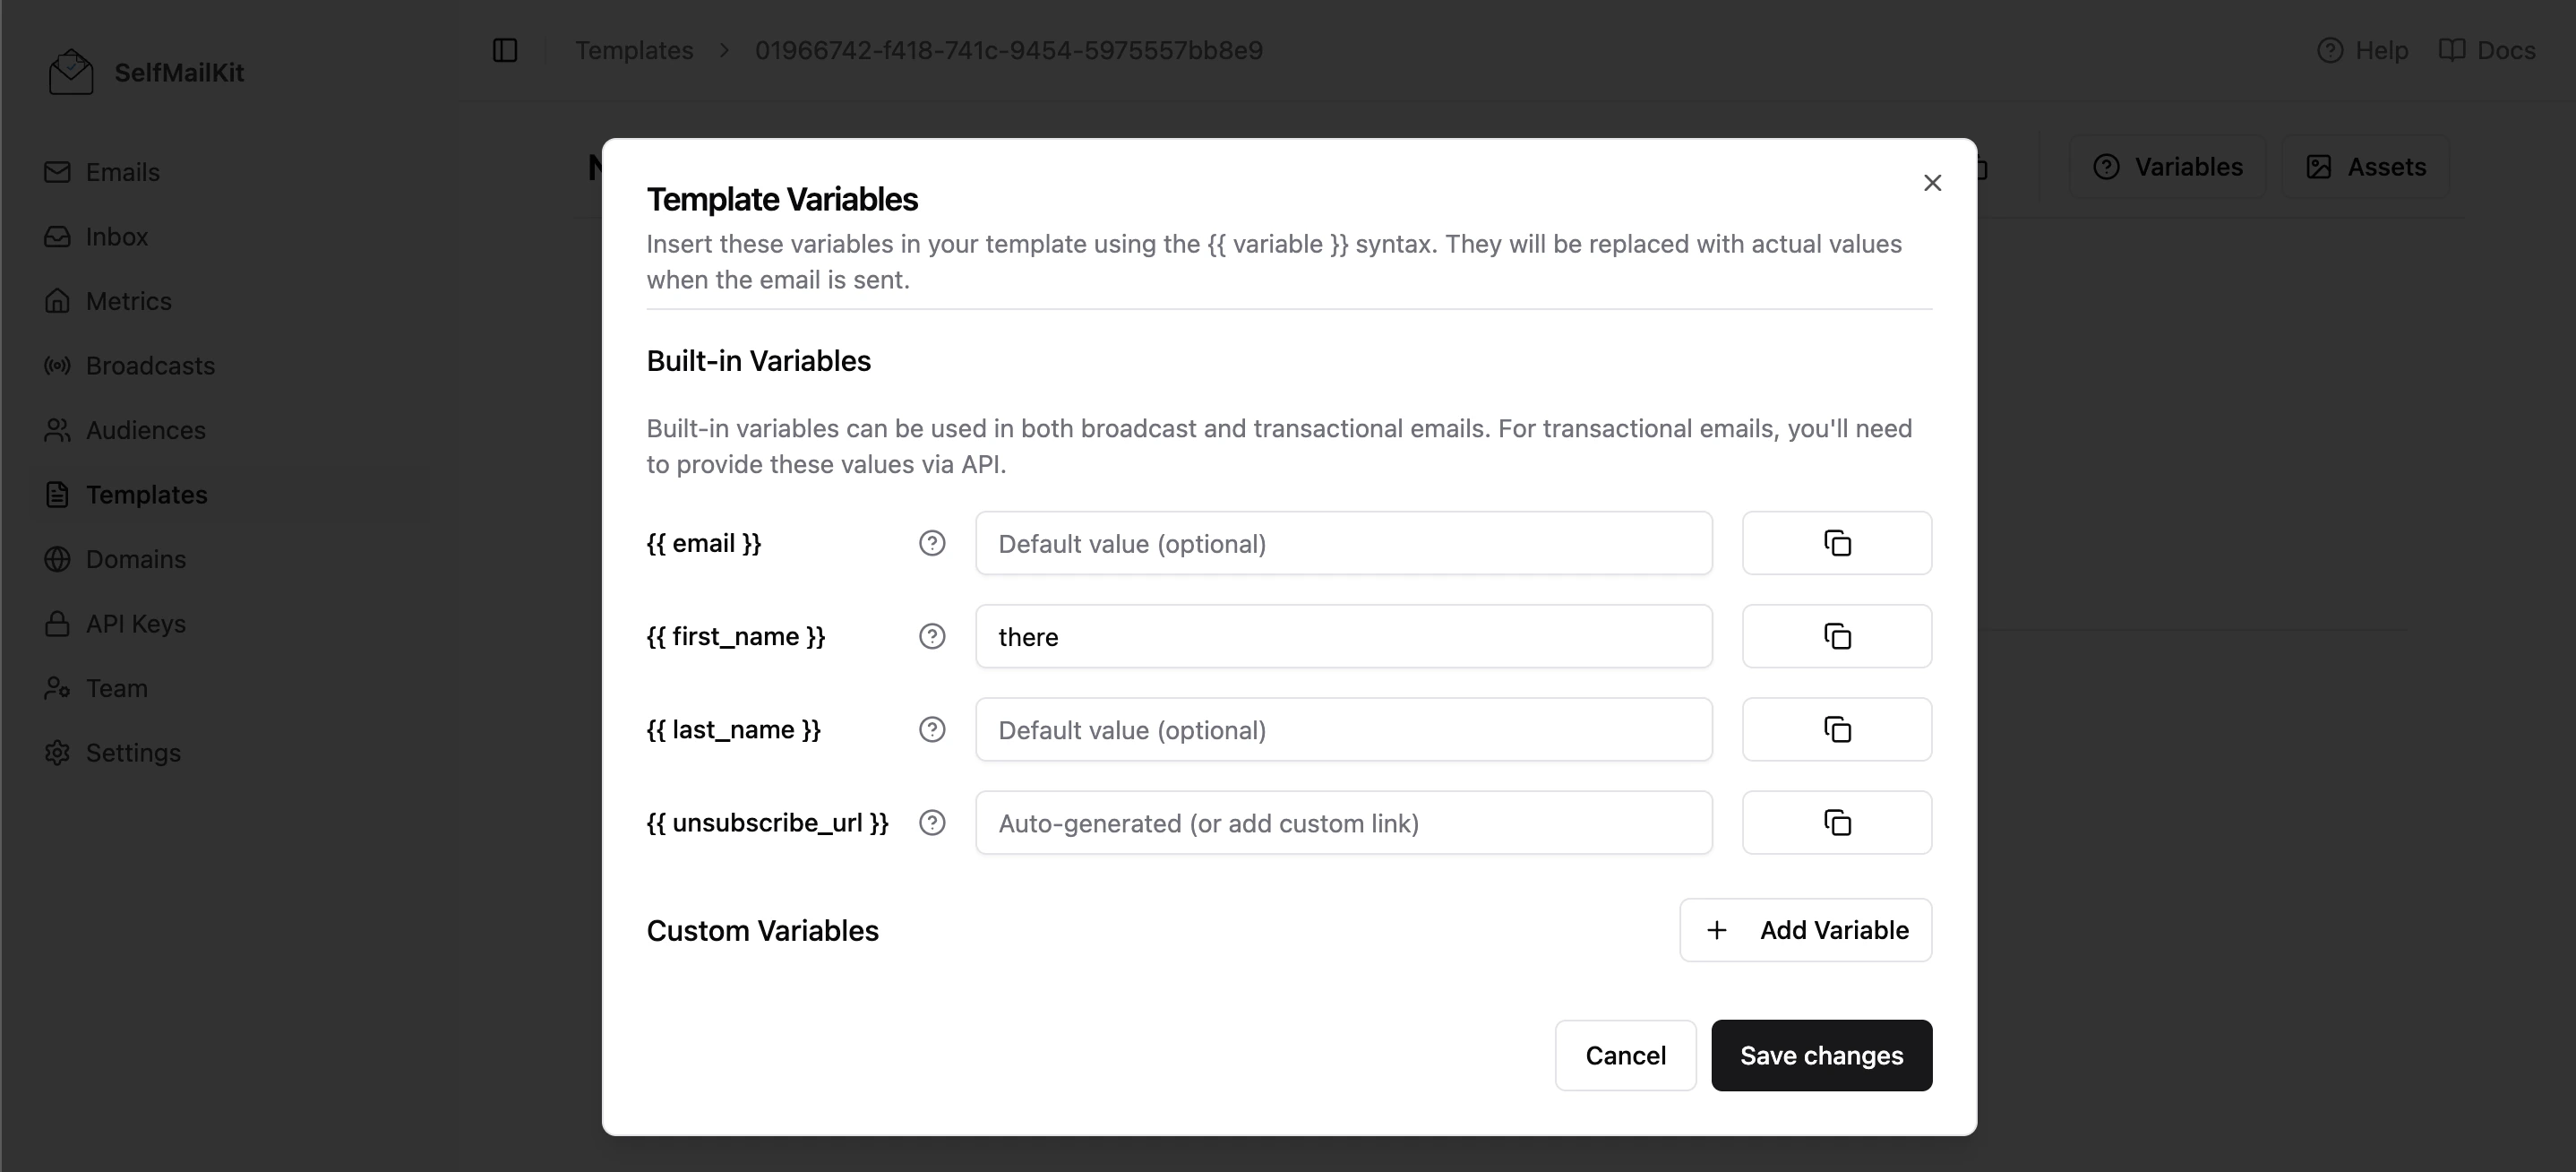Close the Template Variables dialog

tap(1932, 183)
